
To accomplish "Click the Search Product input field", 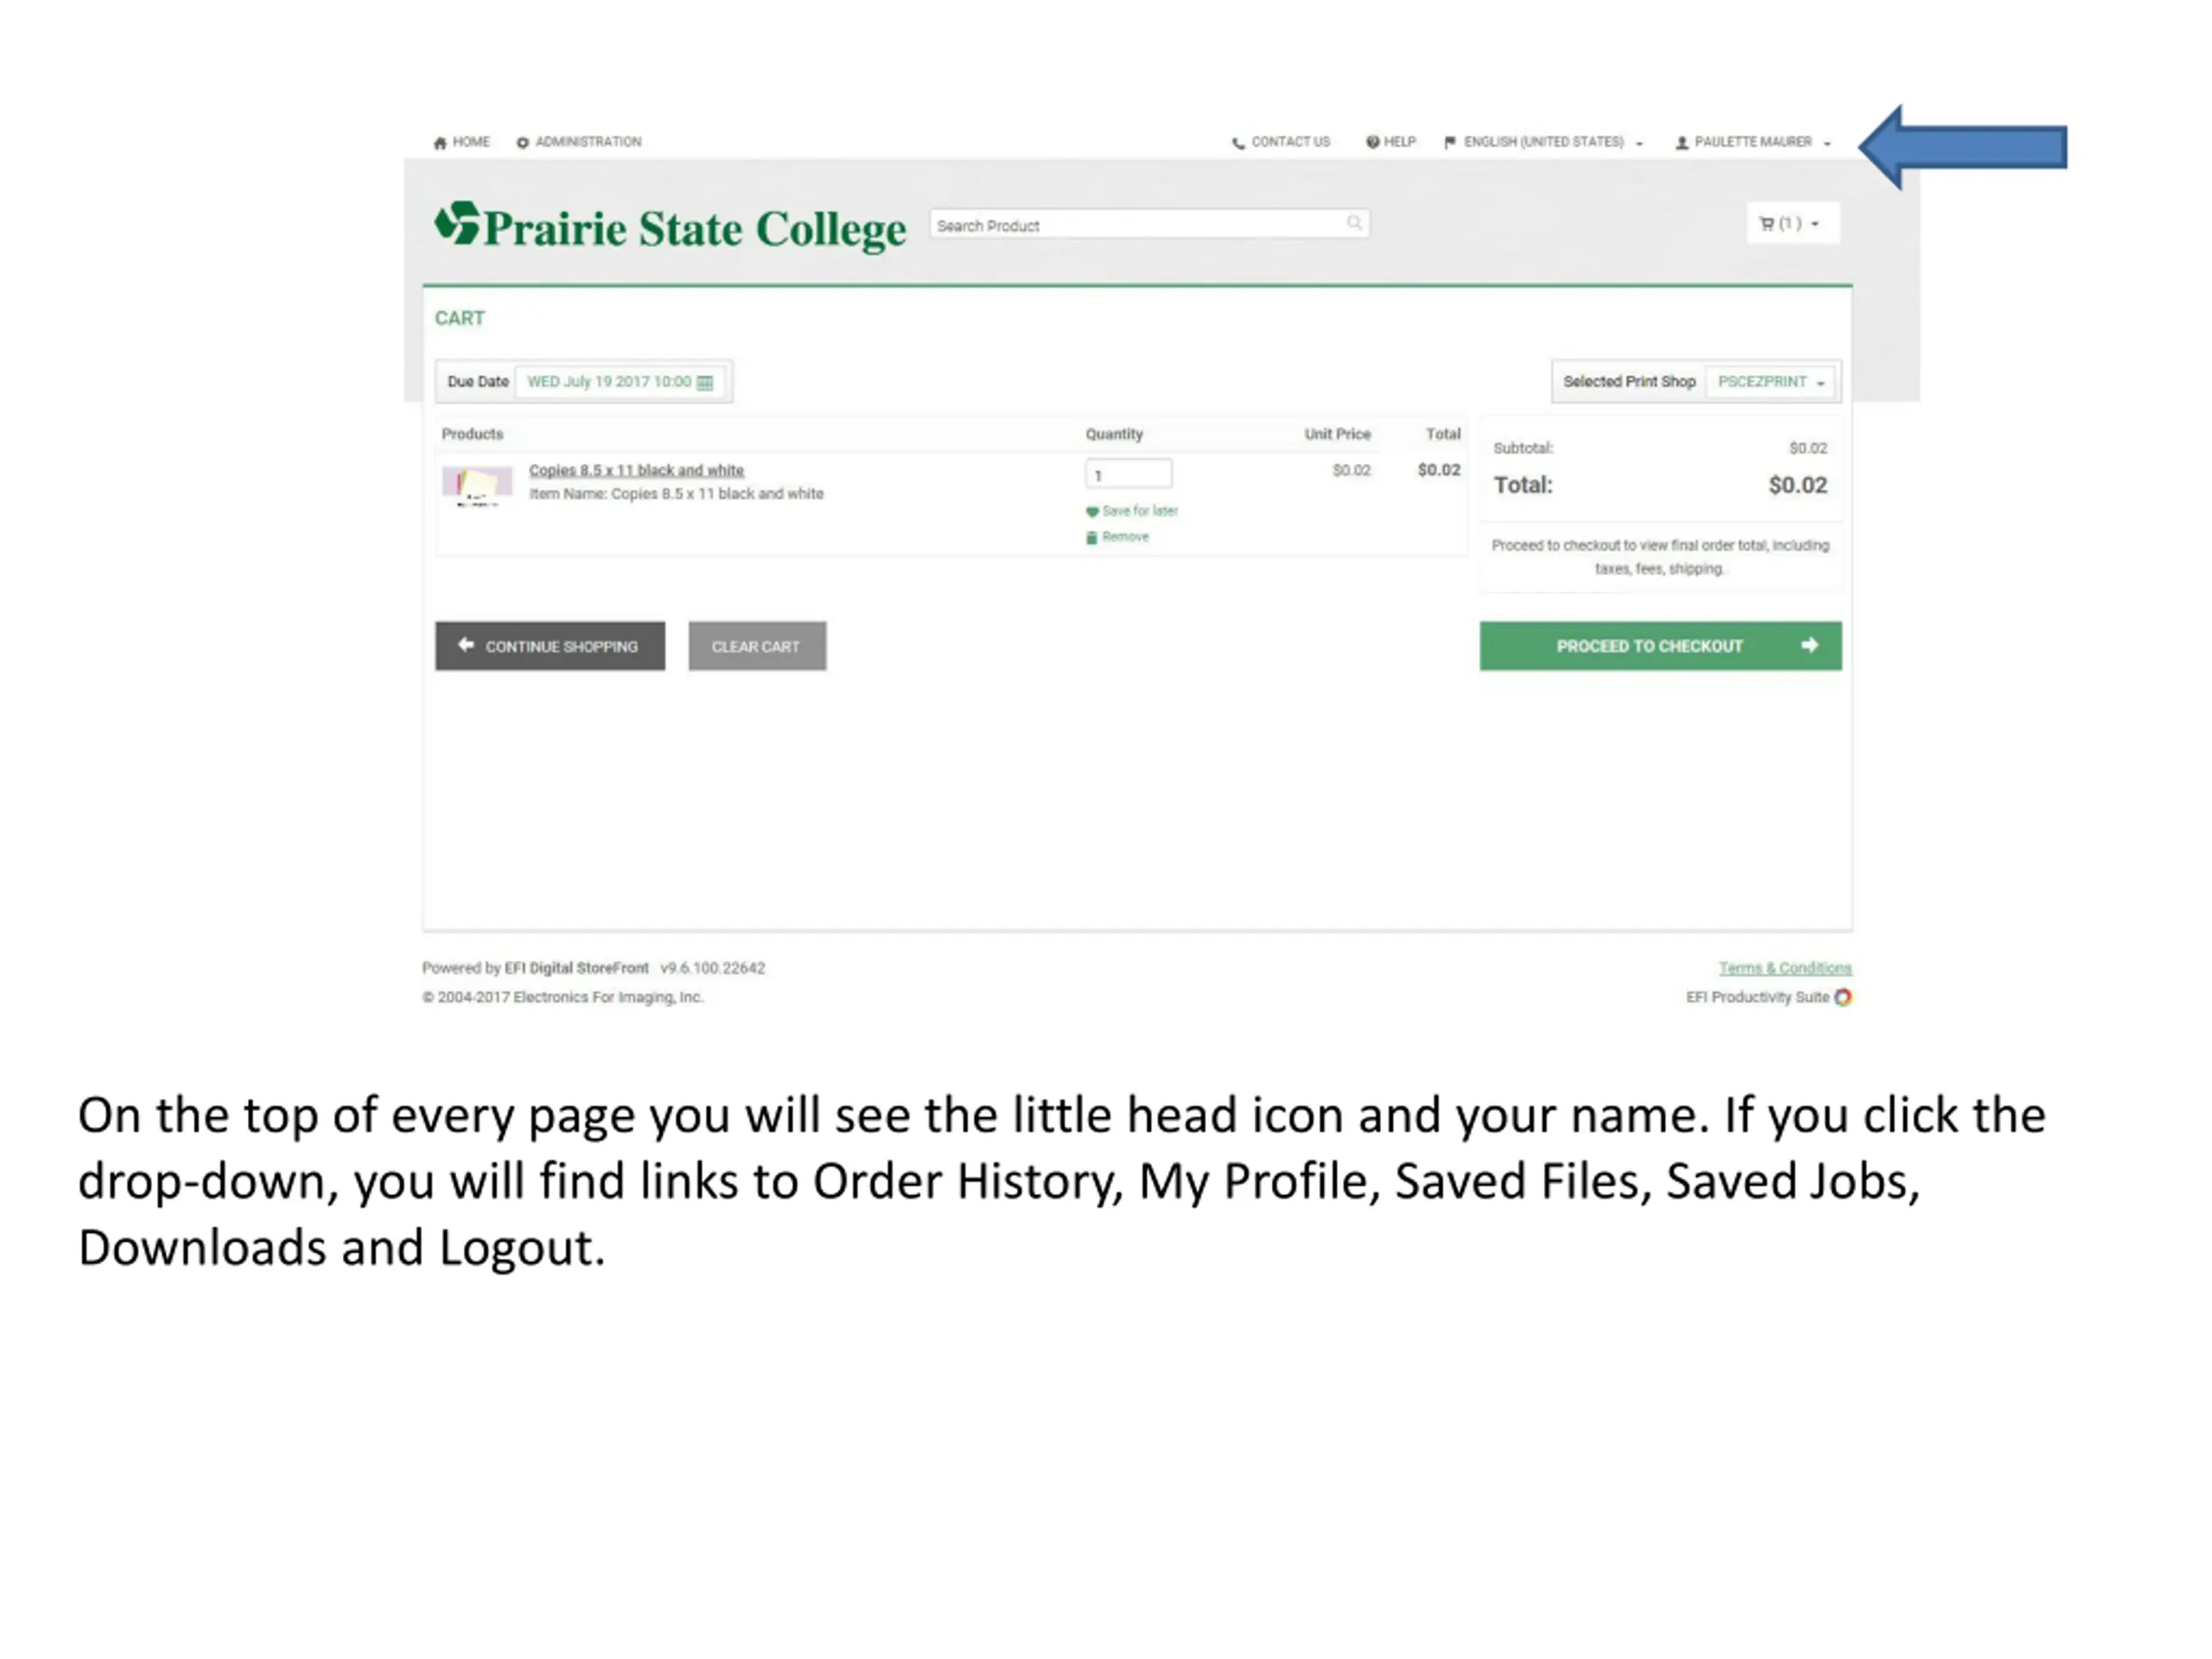I will click(1149, 224).
